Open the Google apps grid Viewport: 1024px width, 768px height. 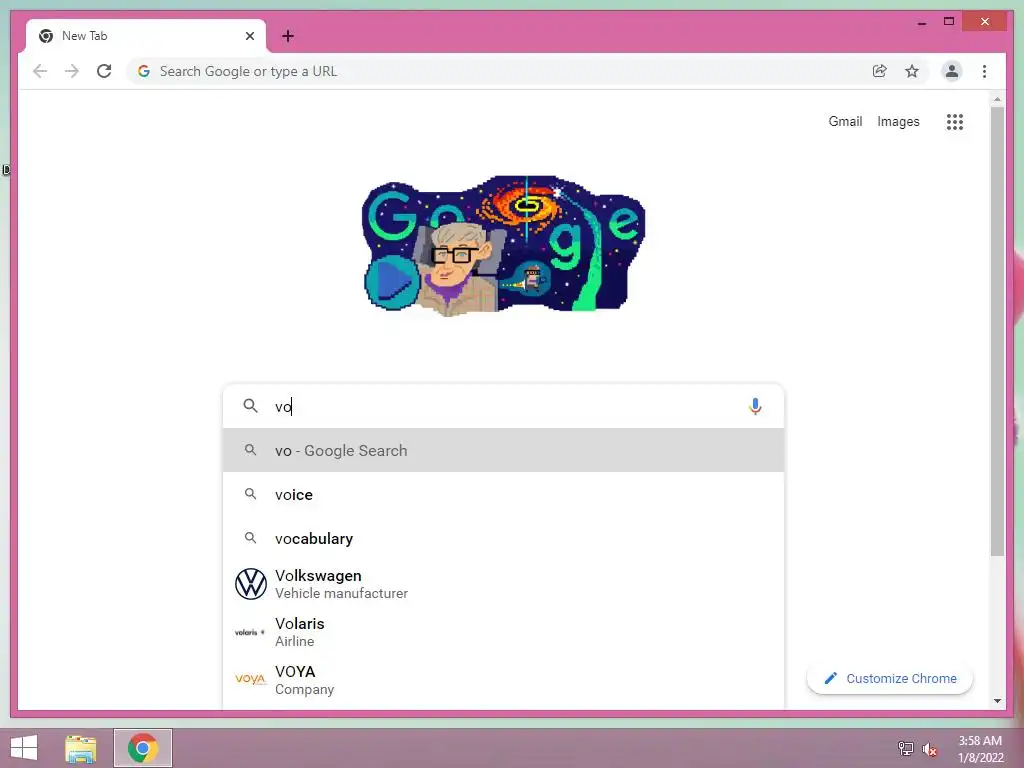click(x=955, y=121)
